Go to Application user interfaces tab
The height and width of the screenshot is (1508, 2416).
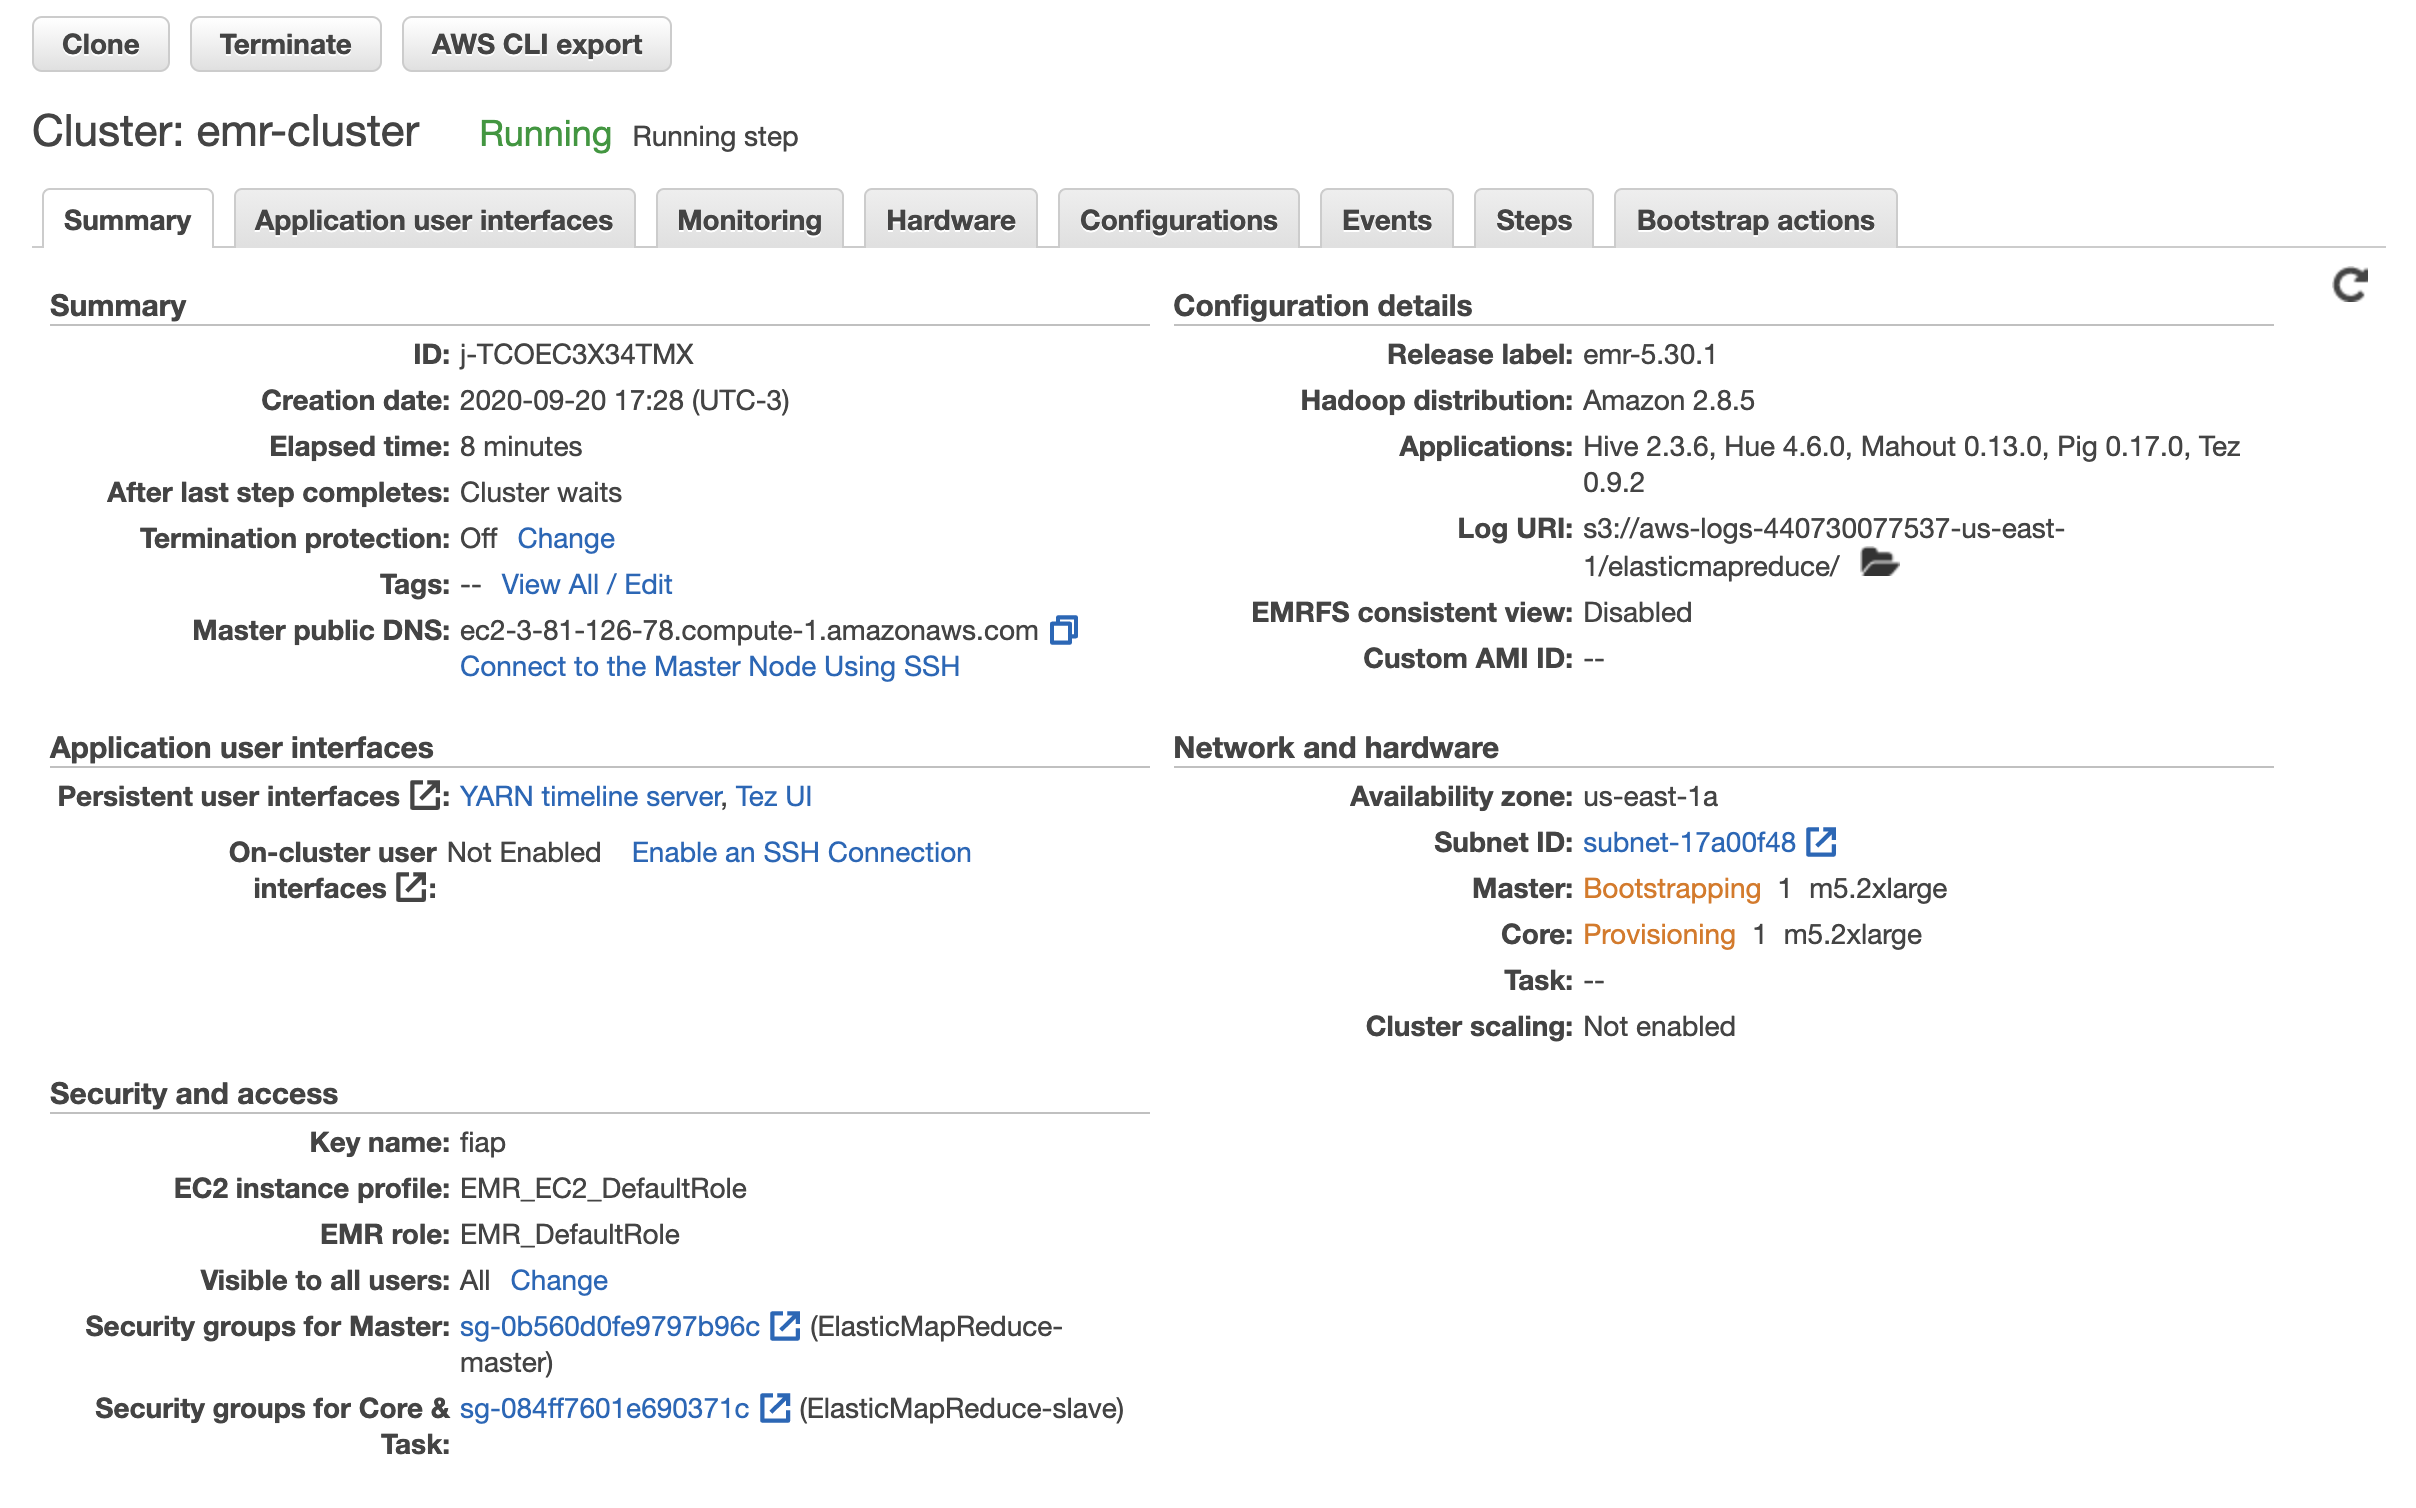[434, 220]
